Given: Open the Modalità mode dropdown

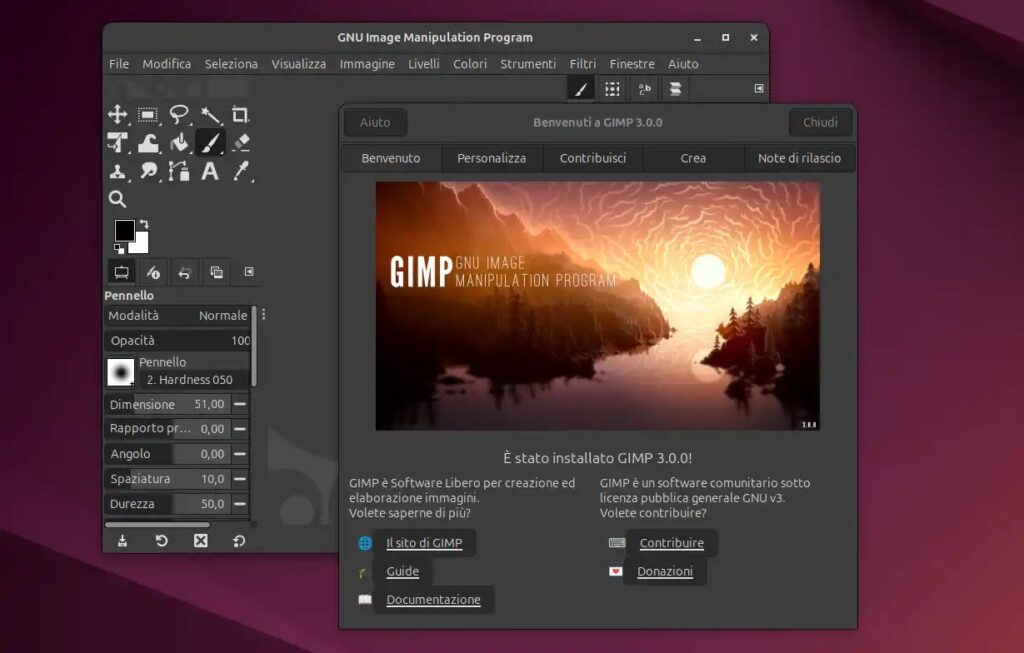Looking at the screenshot, I should pyautogui.click(x=220, y=315).
